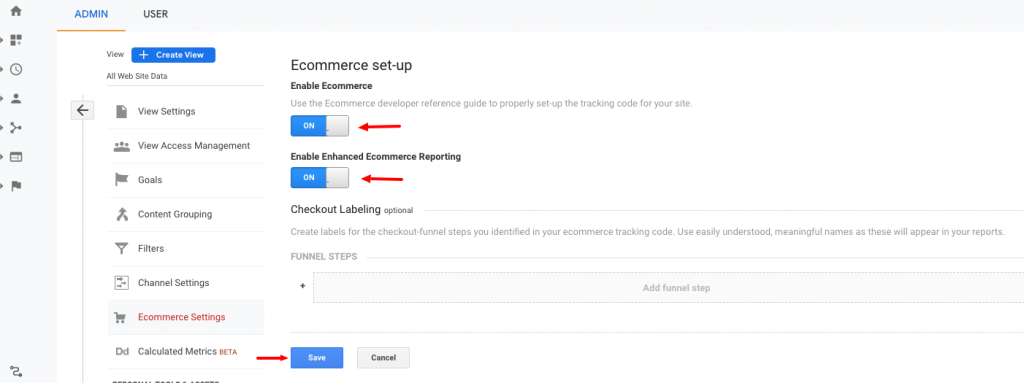The width and height of the screenshot is (1024, 383).
Task: Open View Settings menu item
Action: (186, 112)
